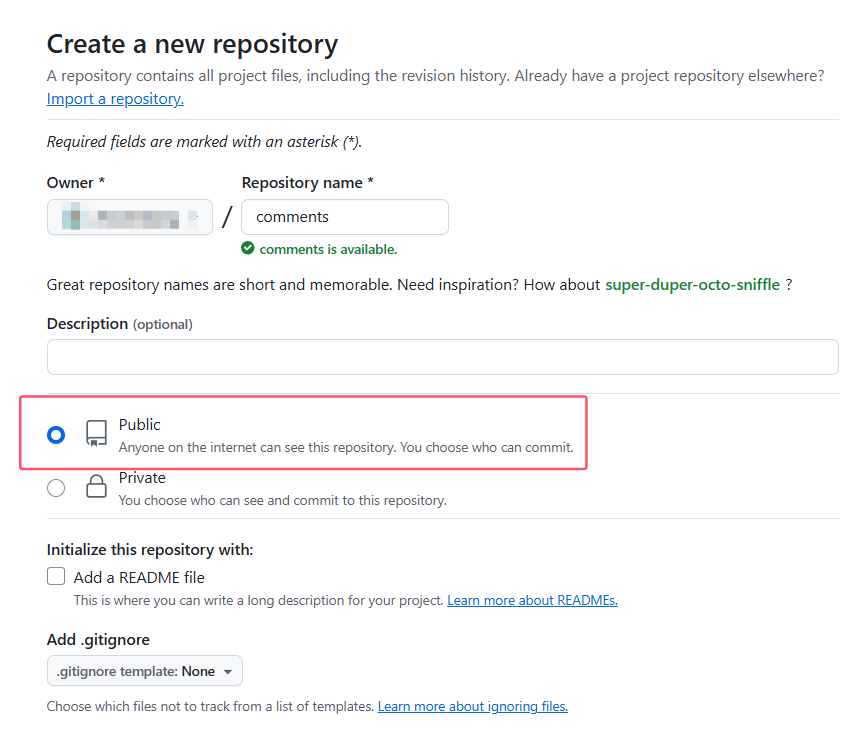Open Learn more about READMEs link
The width and height of the screenshot is (857, 735).
coord(532,601)
